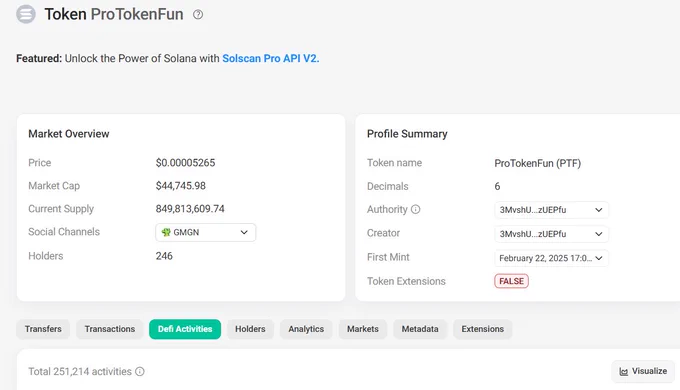Open the Metadata tab
This screenshot has height=390, width=680.
[x=420, y=329]
